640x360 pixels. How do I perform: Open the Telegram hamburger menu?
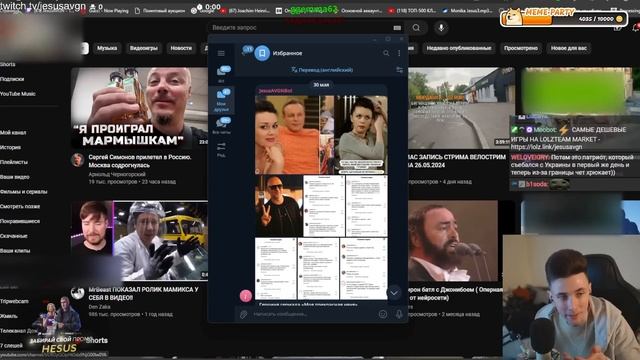pyautogui.click(x=221, y=53)
